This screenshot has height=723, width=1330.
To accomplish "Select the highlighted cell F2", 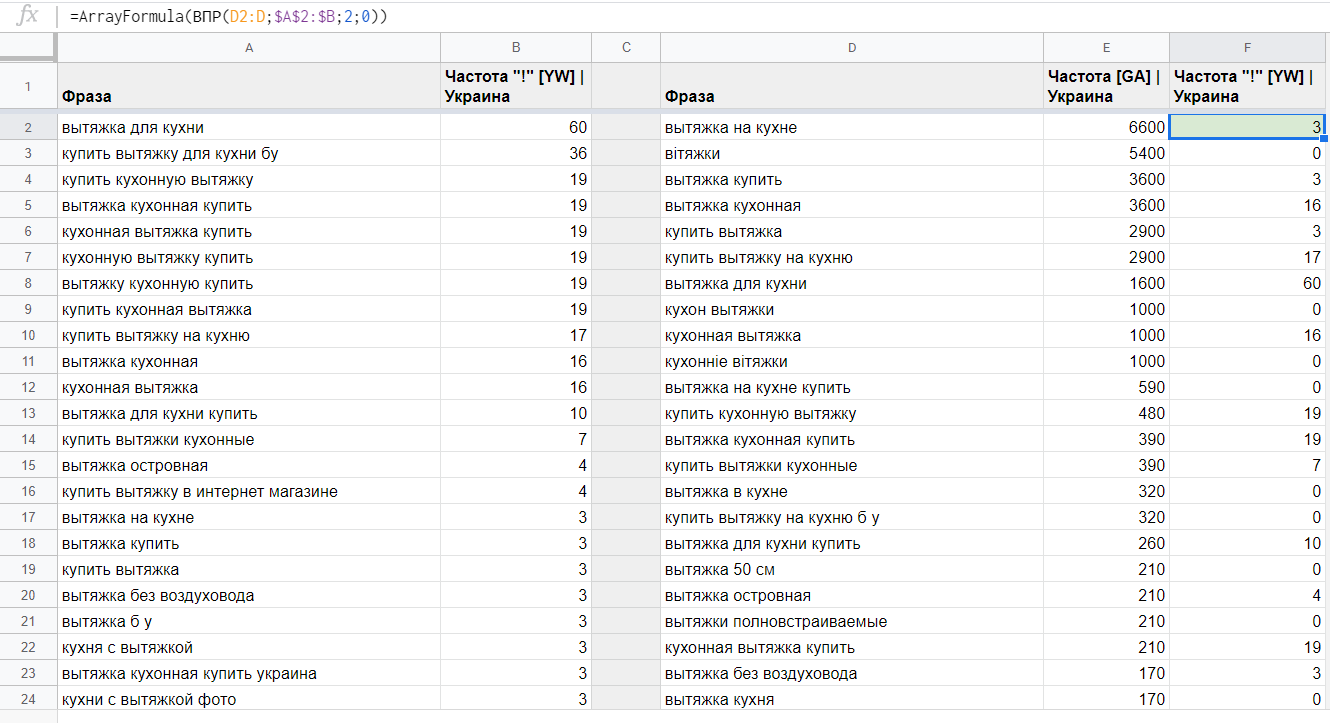I will coord(1247,128).
